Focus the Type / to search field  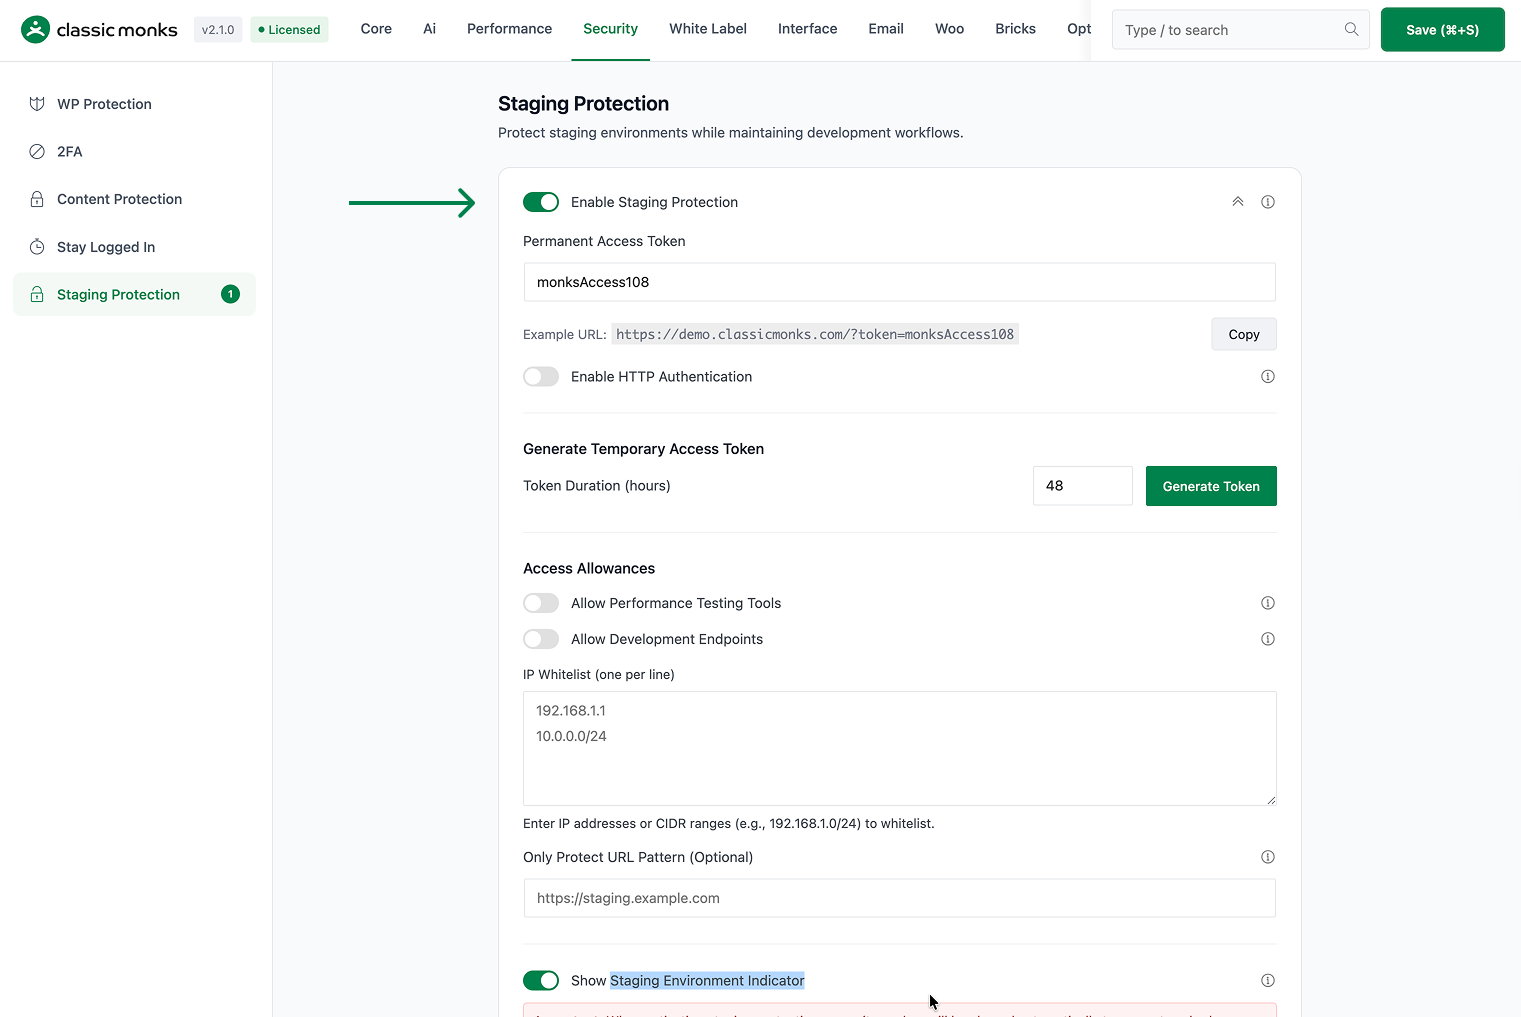tap(1240, 30)
